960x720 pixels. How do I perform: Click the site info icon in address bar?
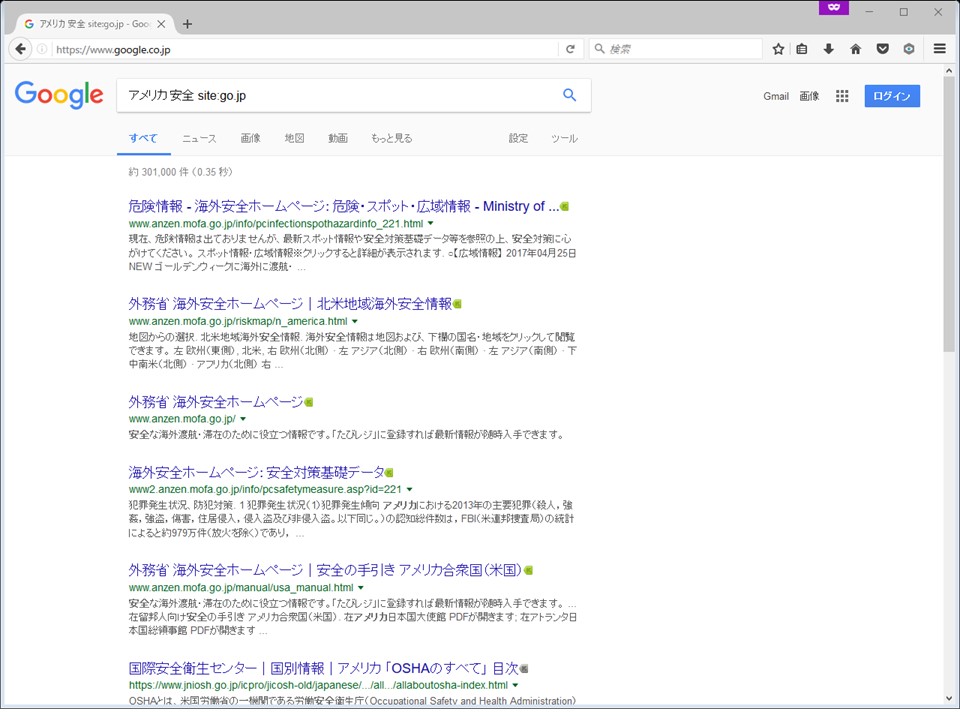(x=42, y=49)
